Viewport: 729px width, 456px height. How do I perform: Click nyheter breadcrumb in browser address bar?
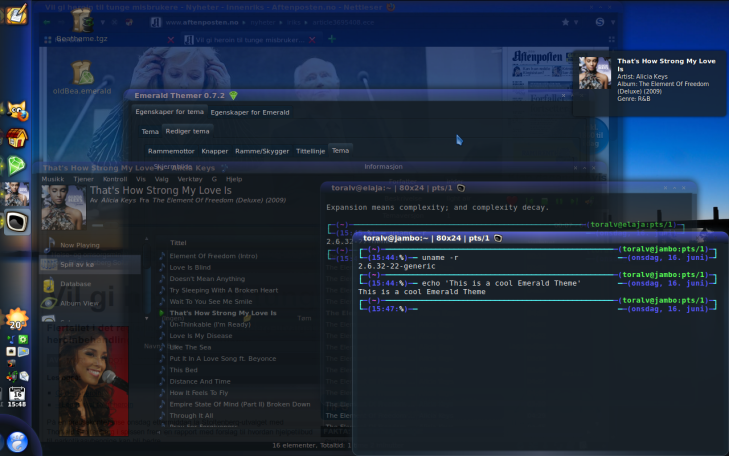[263, 22]
